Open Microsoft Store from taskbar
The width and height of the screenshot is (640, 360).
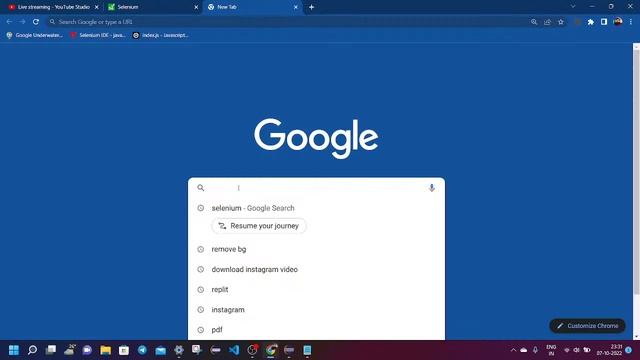pyautogui.click(x=124, y=350)
